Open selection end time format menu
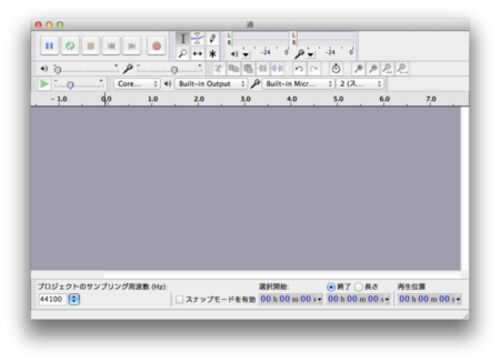The height and width of the screenshot is (362, 500). (x=387, y=299)
